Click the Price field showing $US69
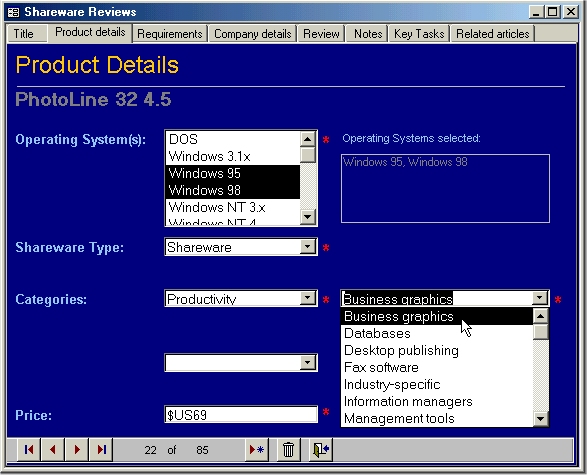587x475 pixels. 241,415
